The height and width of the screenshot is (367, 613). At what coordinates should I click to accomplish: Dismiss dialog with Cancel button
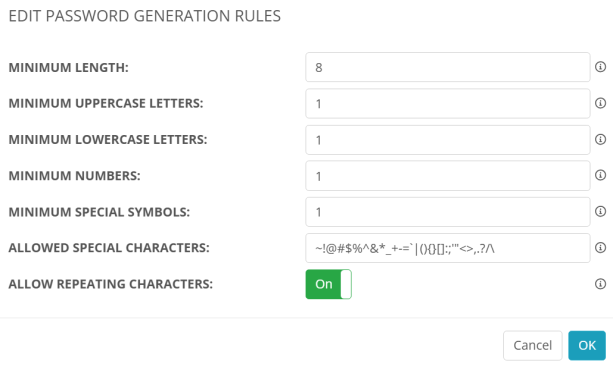point(532,346)
